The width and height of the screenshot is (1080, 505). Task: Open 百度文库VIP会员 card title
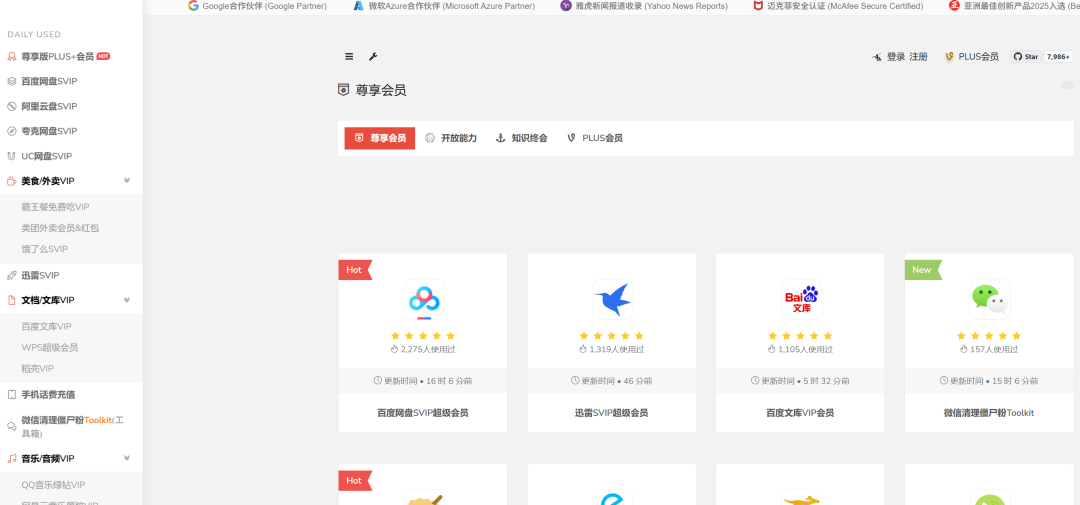[800, 413]
